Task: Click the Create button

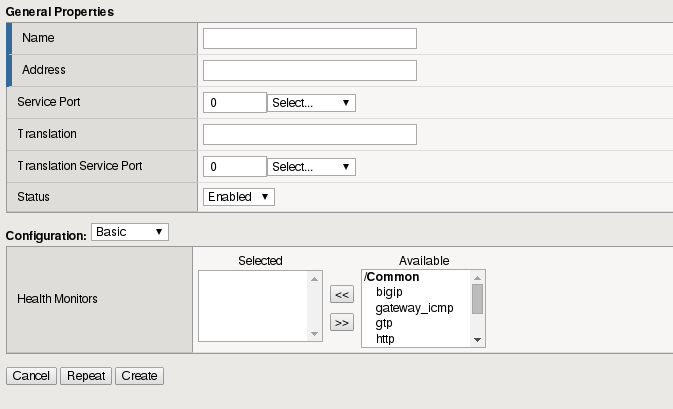Action: 139,376
